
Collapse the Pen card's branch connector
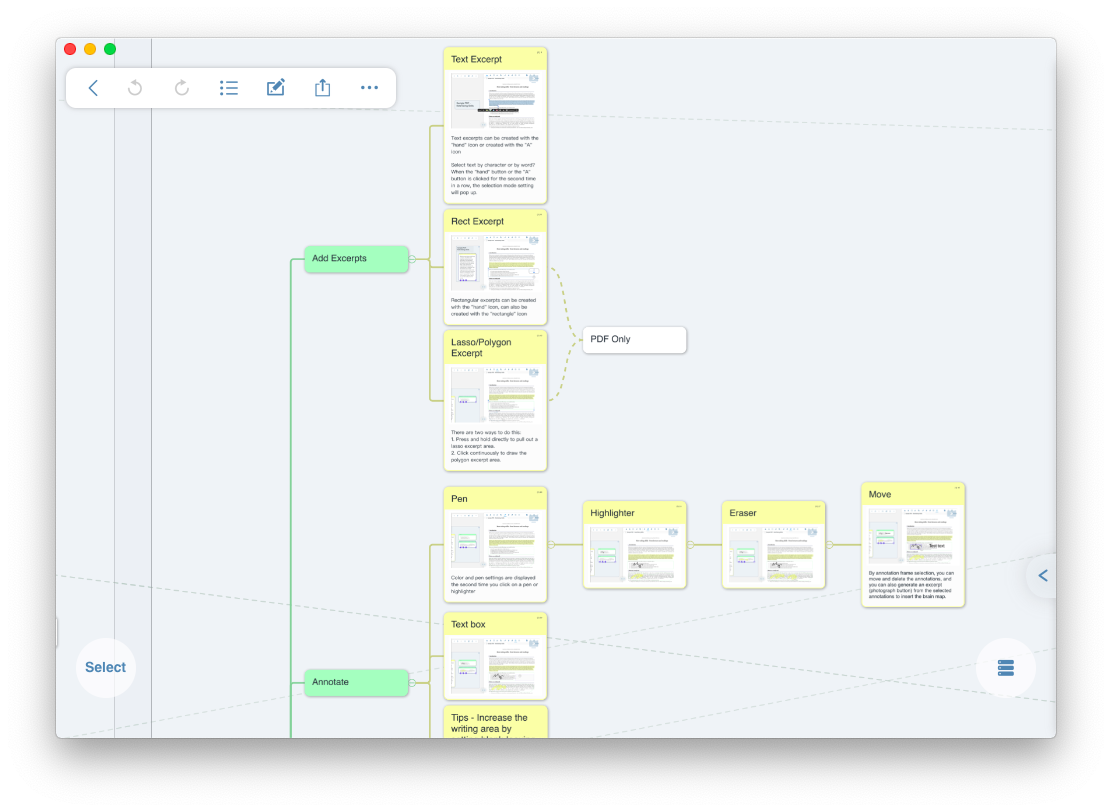[551, 545]
